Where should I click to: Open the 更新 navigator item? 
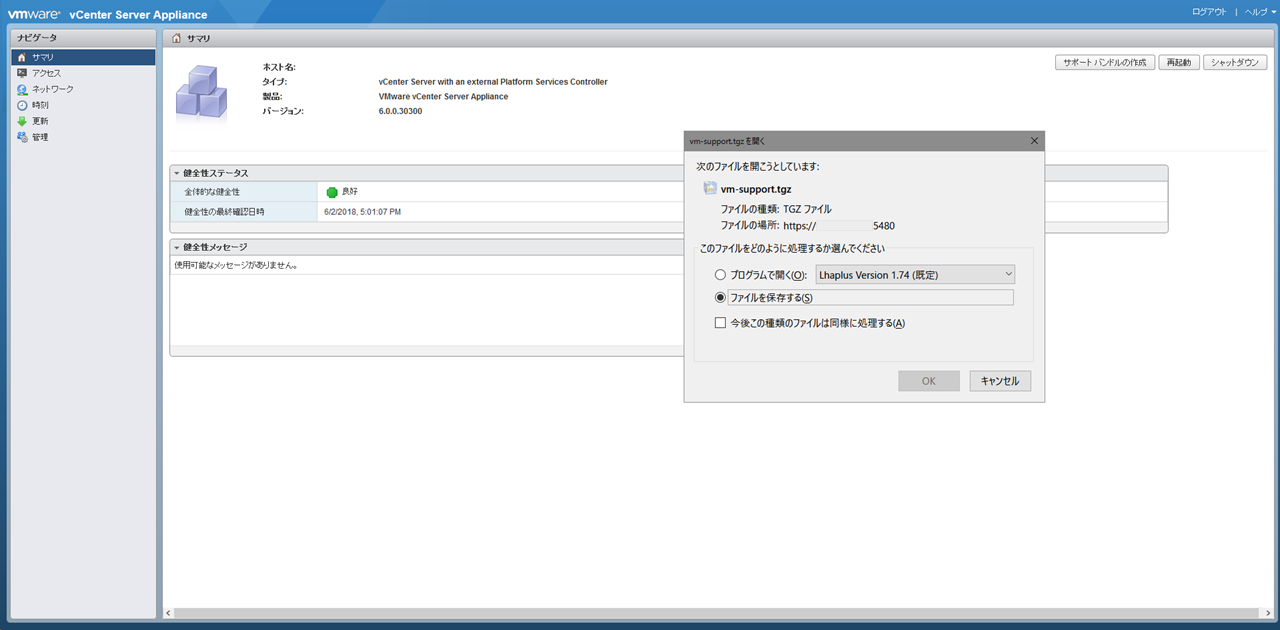pyautogui.click(x=84, y=121)
